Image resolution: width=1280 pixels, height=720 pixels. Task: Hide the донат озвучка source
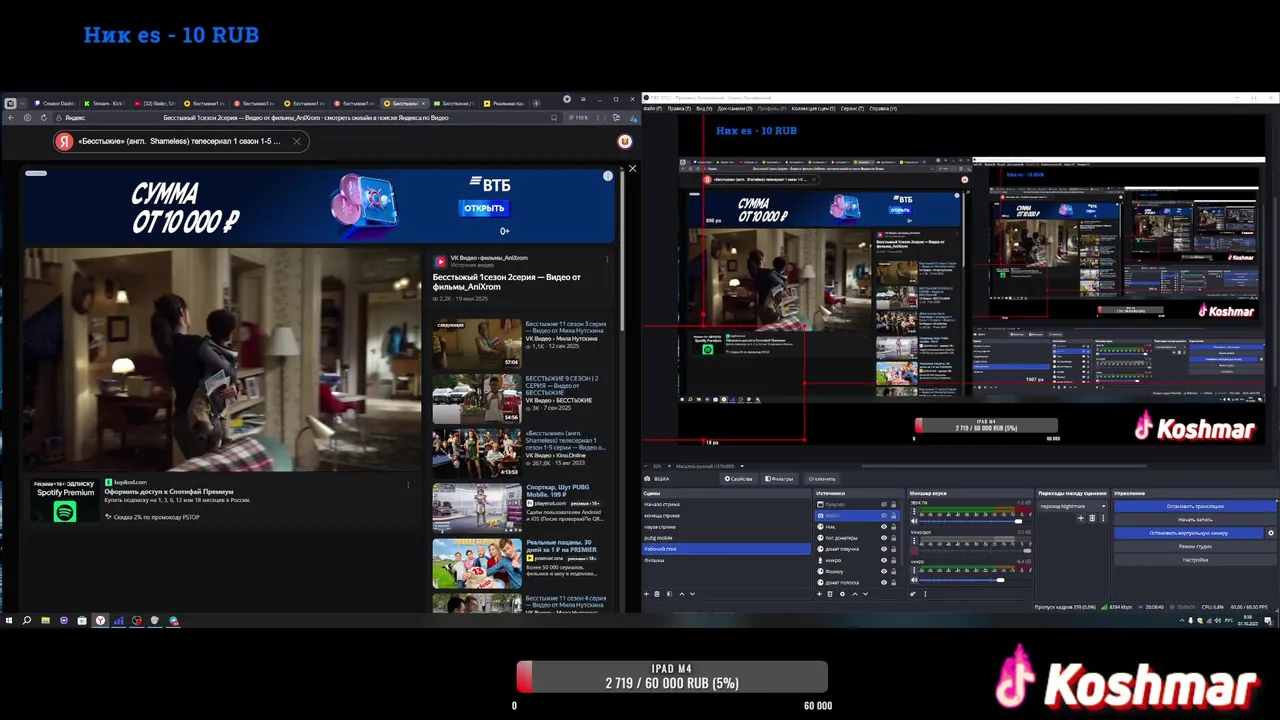[x=884, y=549]
